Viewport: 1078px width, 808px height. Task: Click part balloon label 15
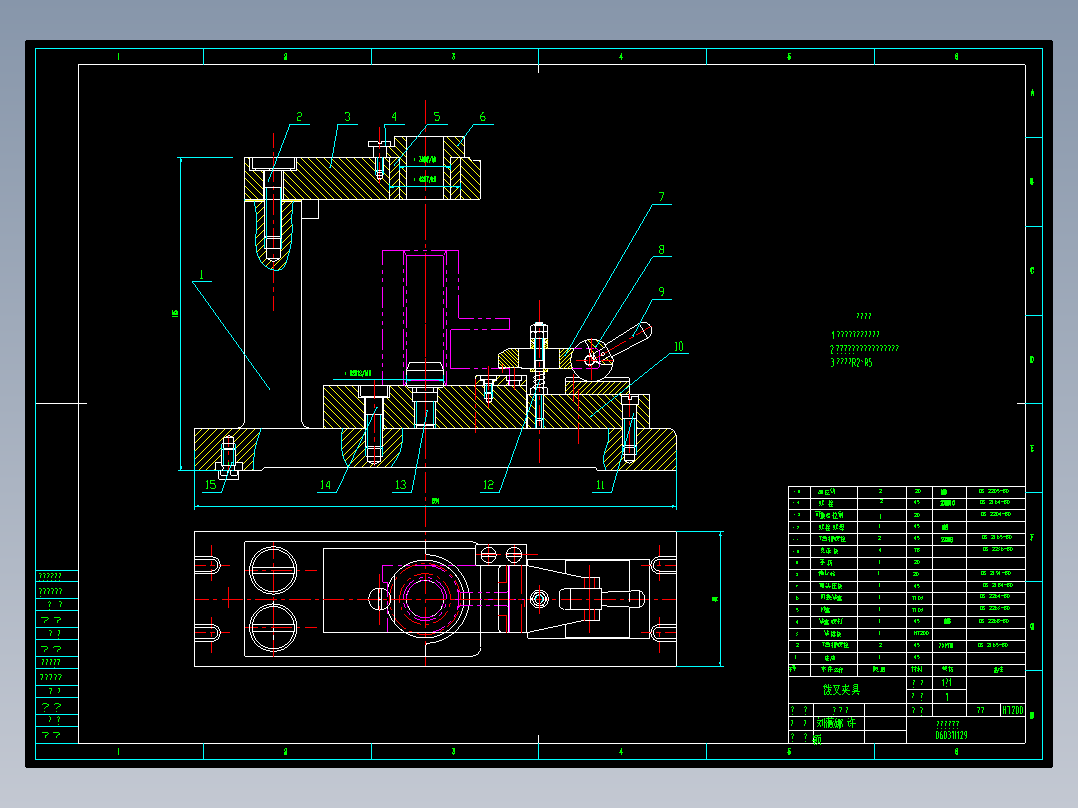coord(210,485)
